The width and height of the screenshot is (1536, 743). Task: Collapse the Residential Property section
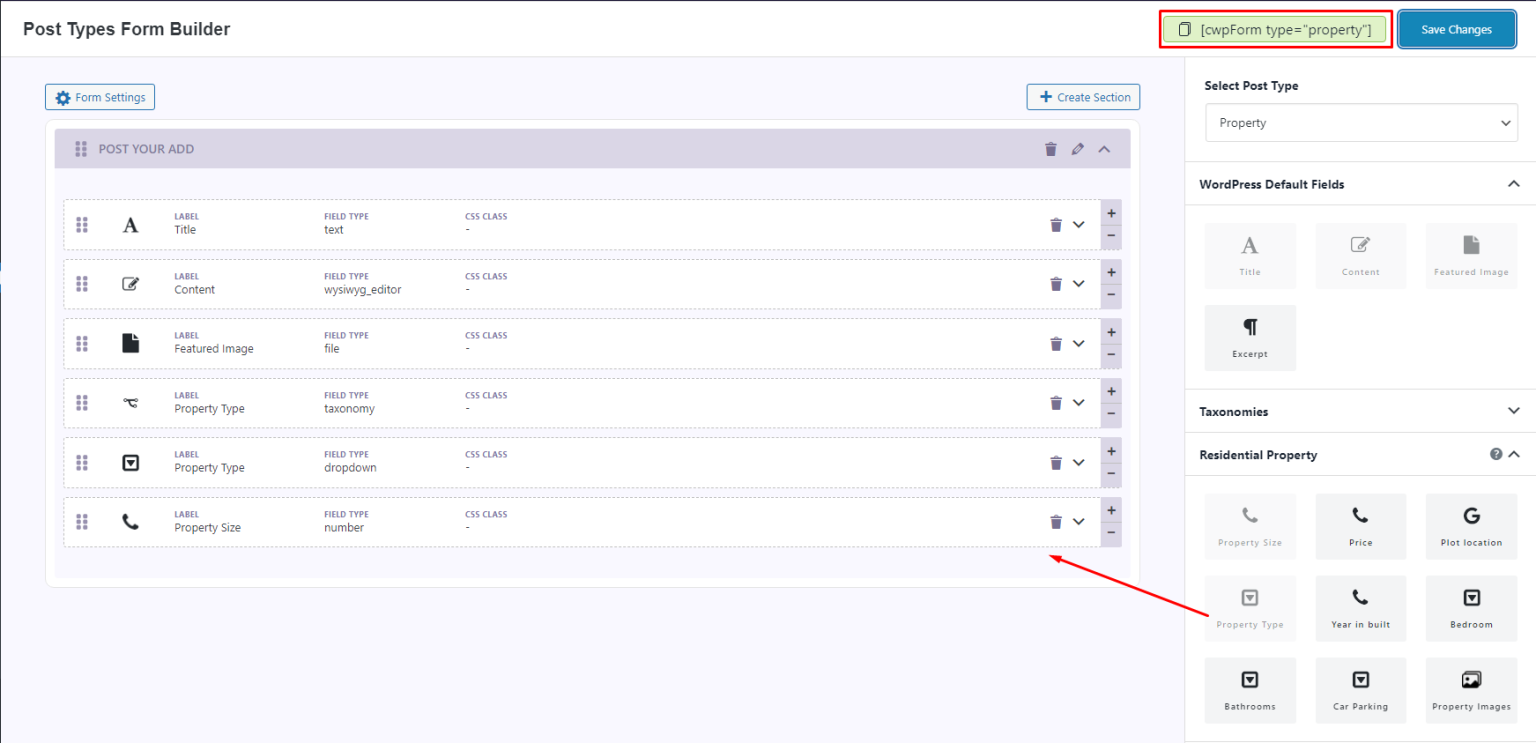1513,454
